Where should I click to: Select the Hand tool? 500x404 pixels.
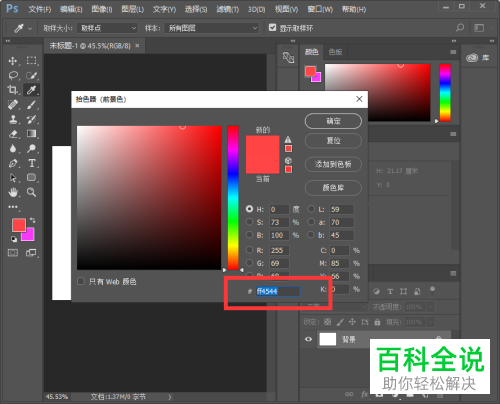point(13,192)
